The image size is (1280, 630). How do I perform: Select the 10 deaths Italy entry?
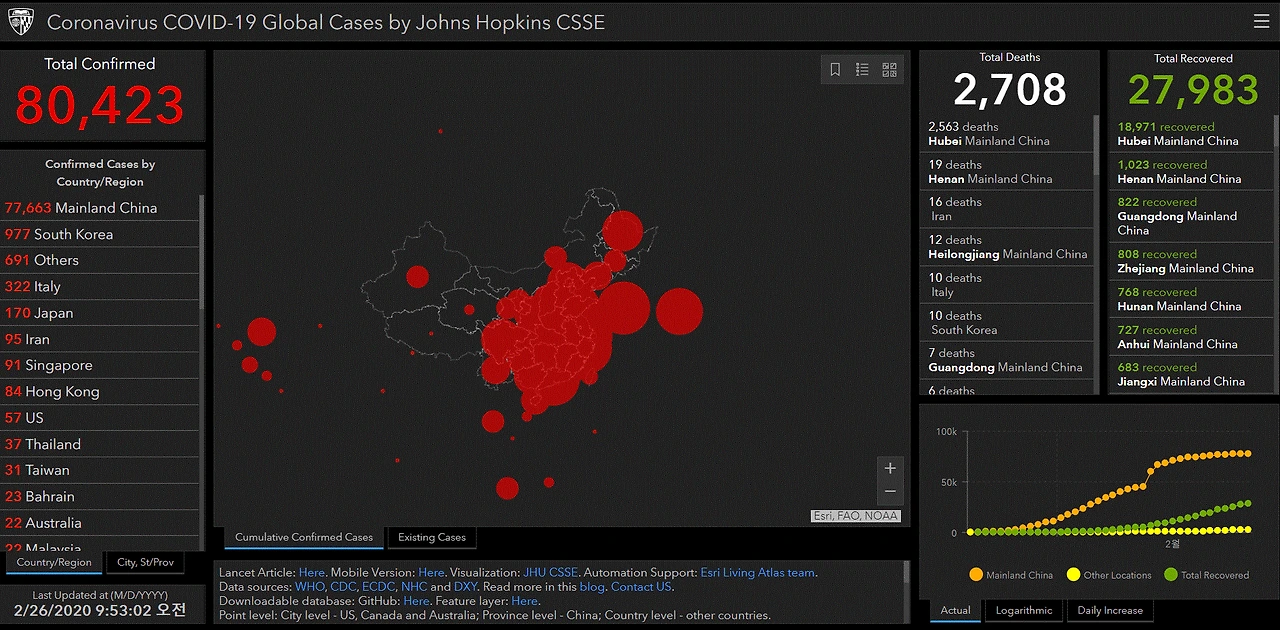(x=1007, y=285)
